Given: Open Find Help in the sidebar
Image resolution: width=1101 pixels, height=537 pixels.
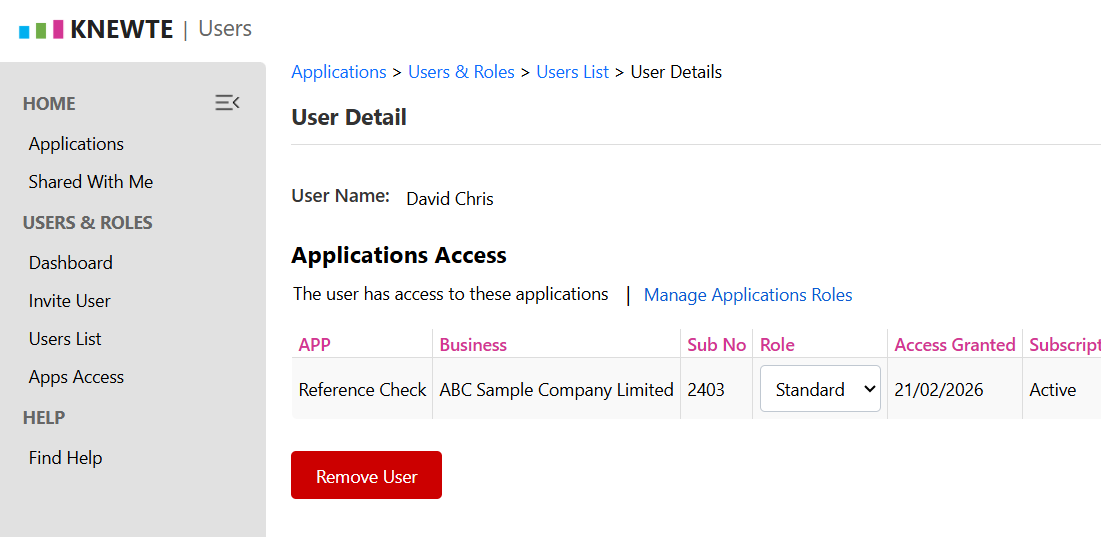Looking at the screenshot, I should pos(65,458).
